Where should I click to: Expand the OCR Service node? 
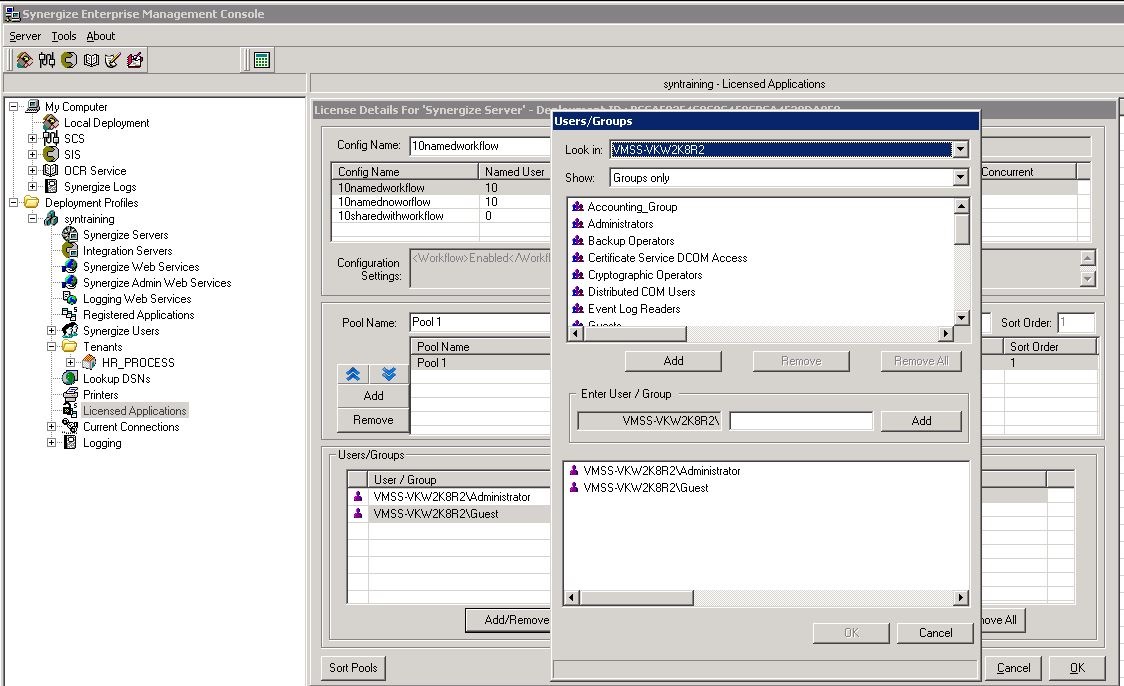point(32,171)
